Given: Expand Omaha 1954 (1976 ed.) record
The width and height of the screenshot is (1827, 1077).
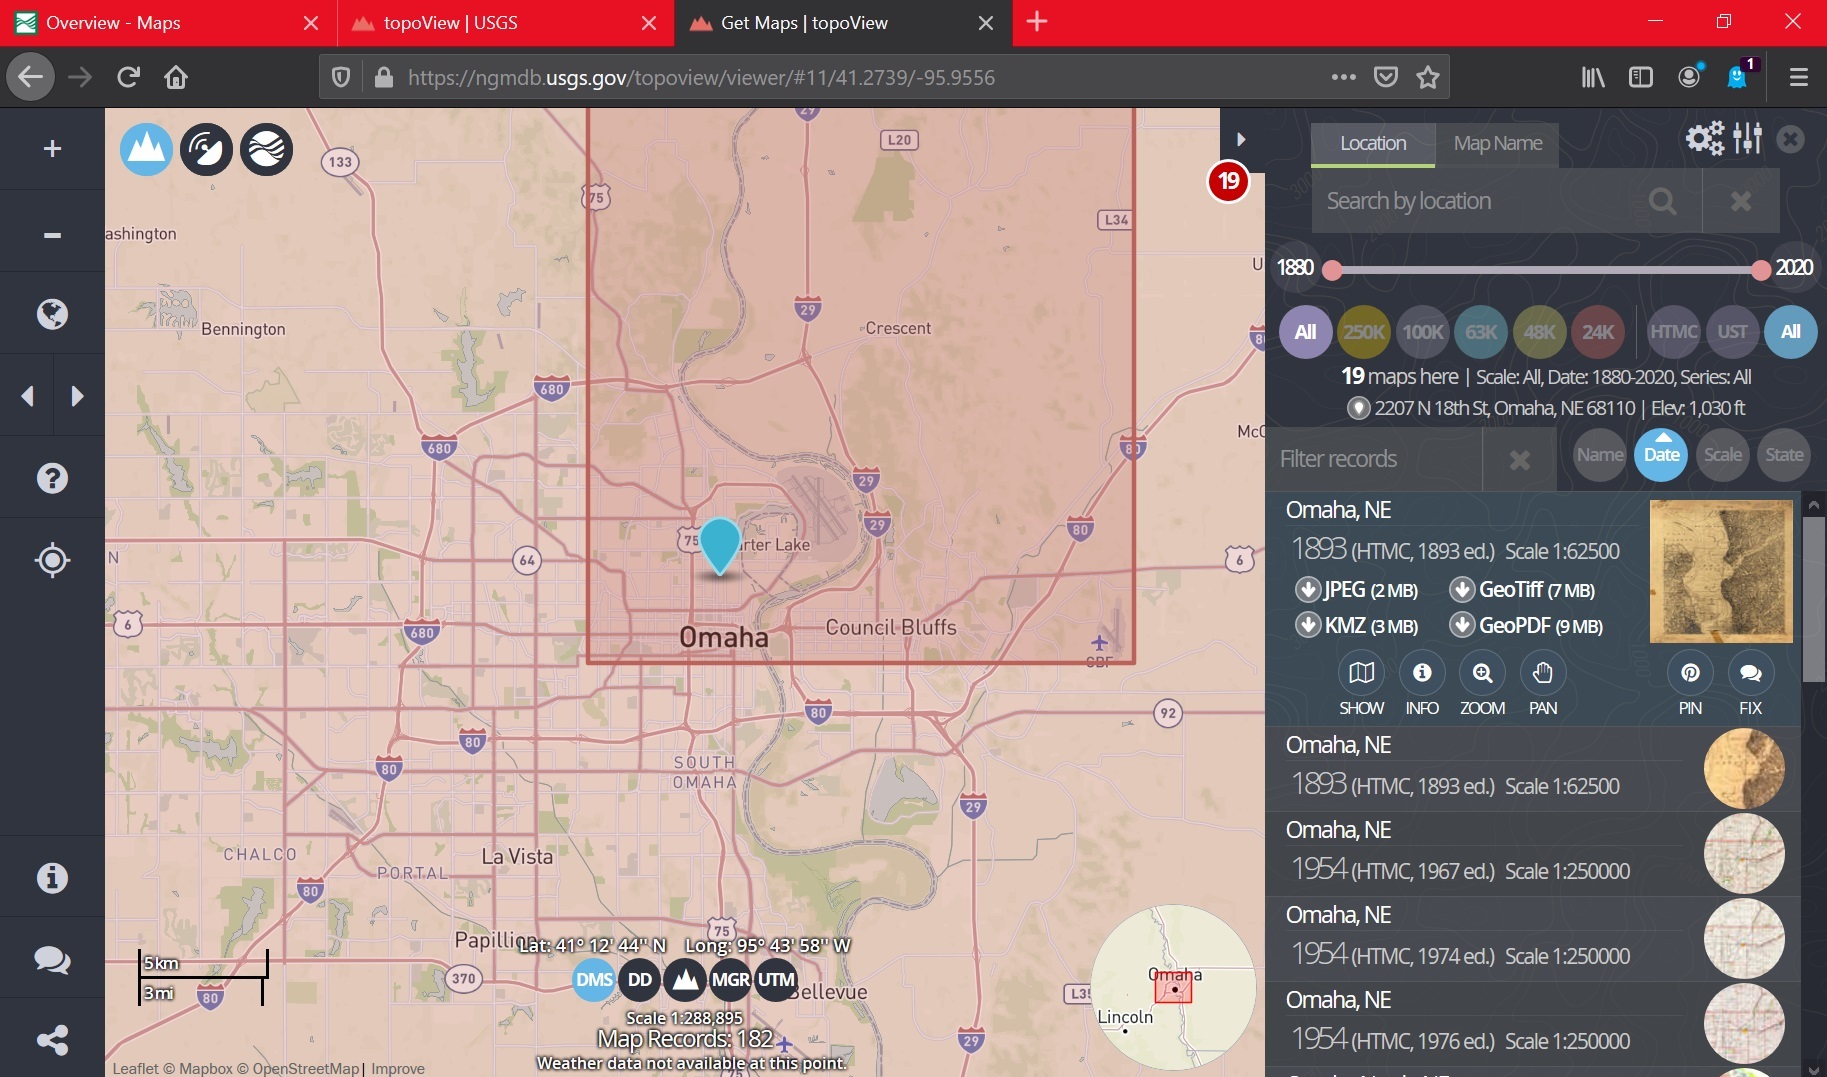Looking at the screenshot, I should 1533,1023.
